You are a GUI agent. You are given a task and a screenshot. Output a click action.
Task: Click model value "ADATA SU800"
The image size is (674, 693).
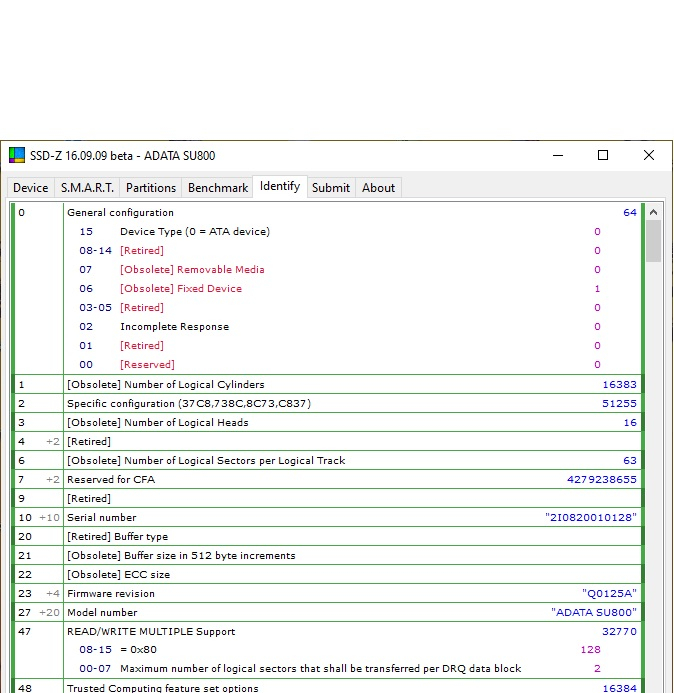594,613
